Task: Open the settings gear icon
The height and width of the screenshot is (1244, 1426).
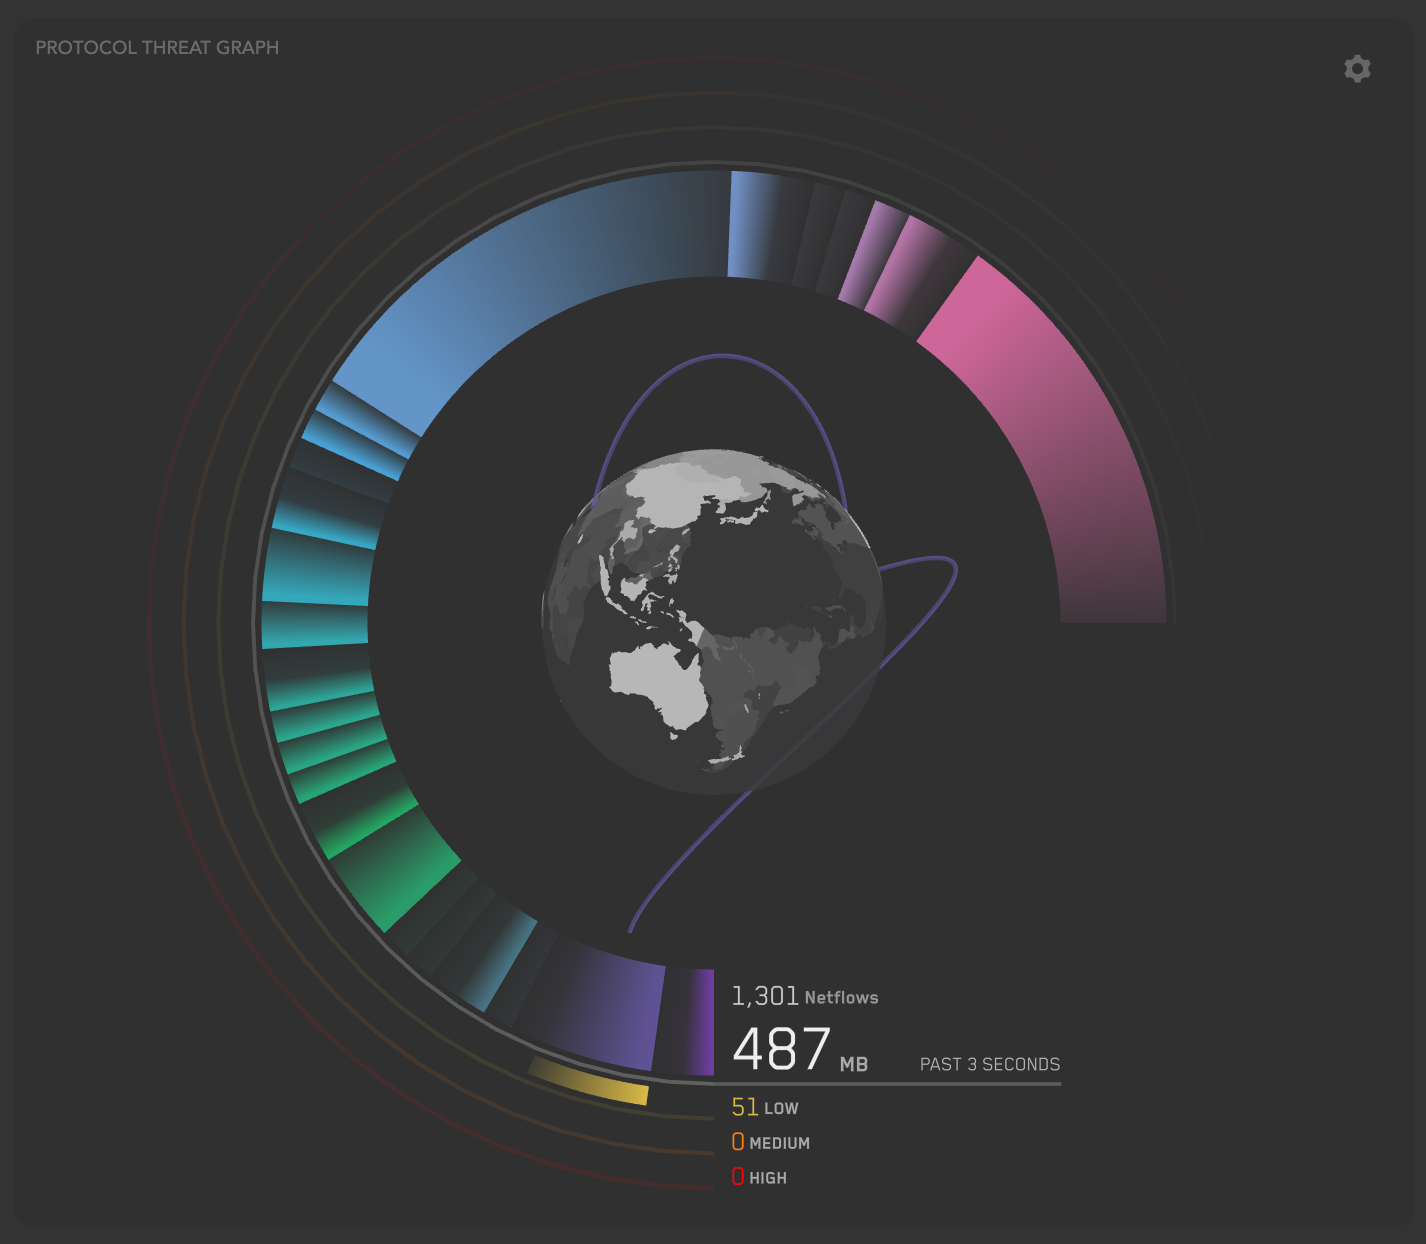Action: [1357, 69]
